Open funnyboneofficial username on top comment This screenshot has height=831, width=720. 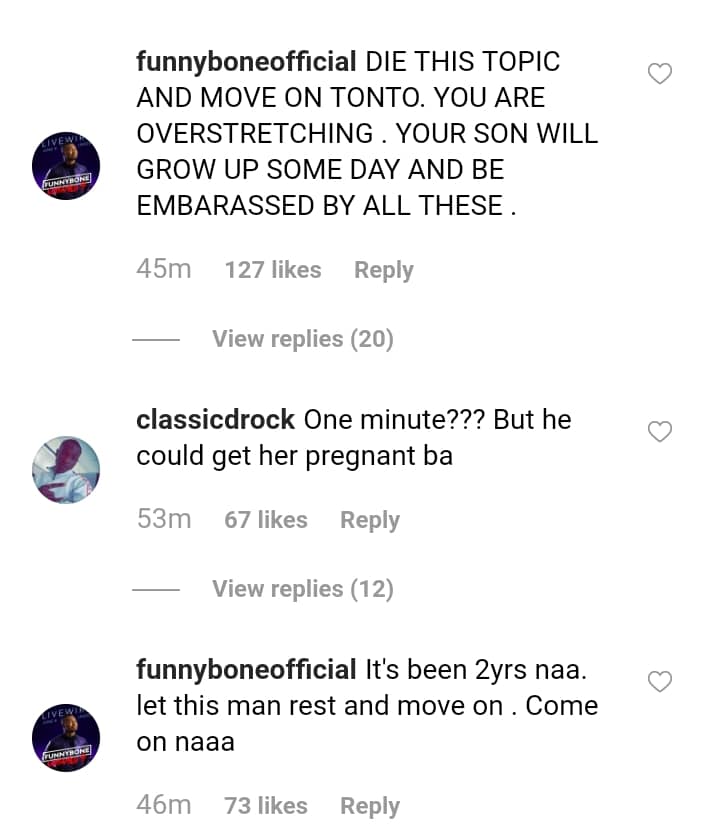pyautogui.click(x=246, y=62)
